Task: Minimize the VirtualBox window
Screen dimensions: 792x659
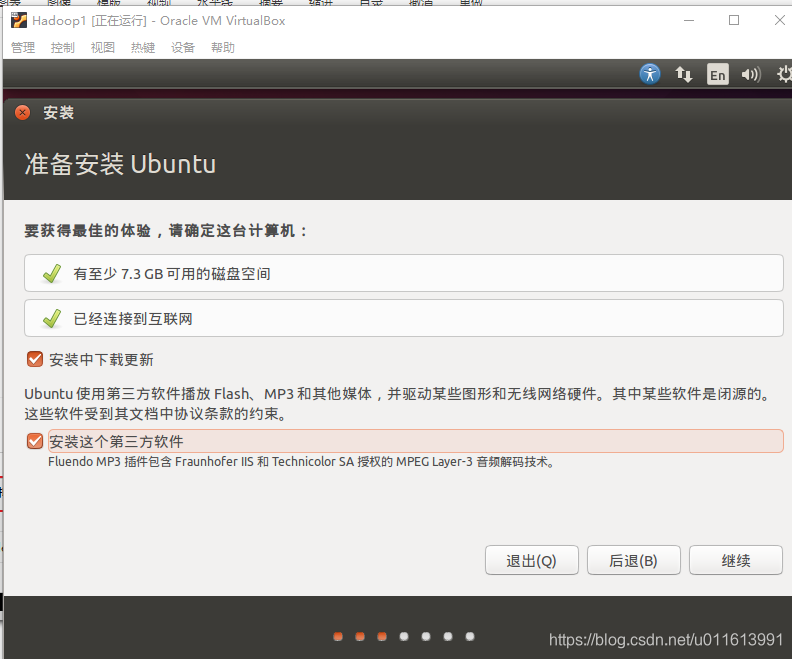Action: (689, 20)
